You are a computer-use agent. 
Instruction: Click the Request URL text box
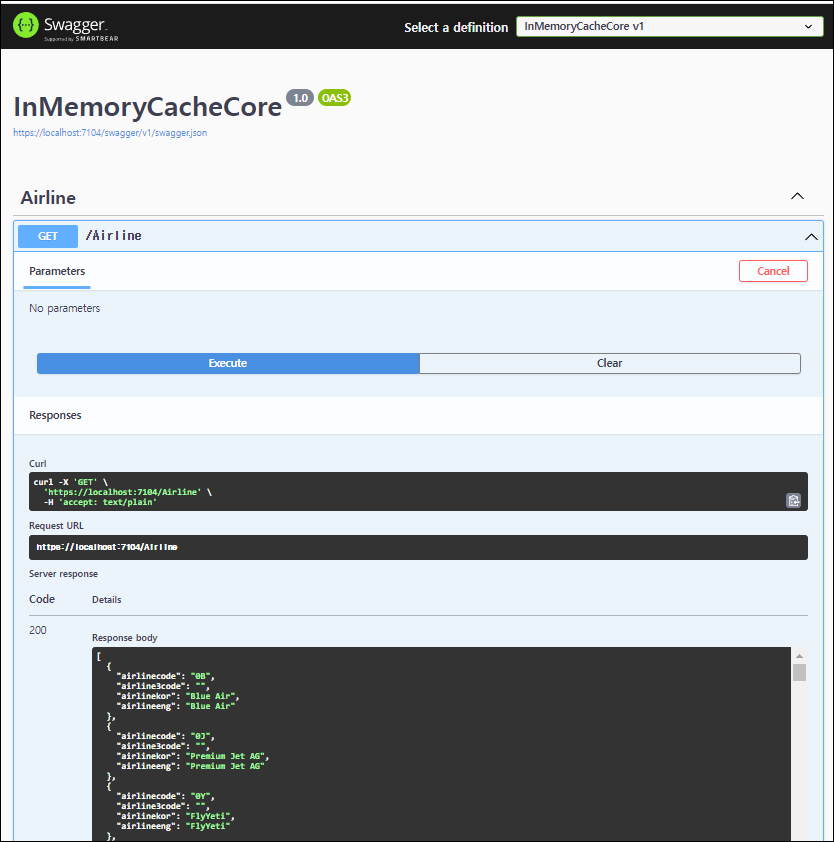(418, 547)
